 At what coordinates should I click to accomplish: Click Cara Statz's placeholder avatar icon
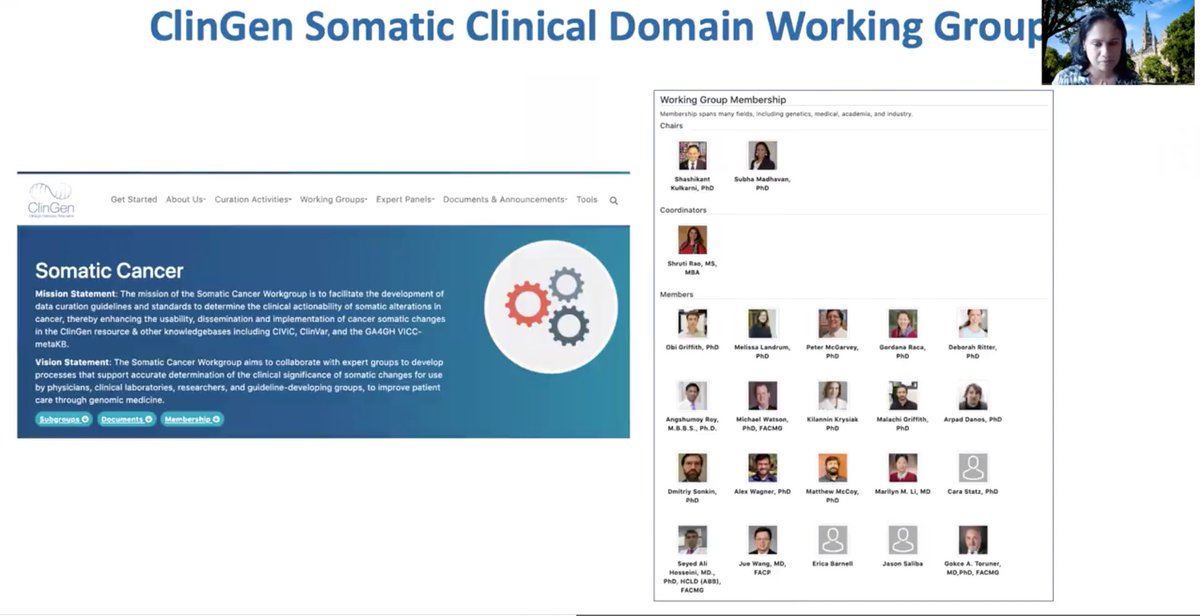coord(971,466)
